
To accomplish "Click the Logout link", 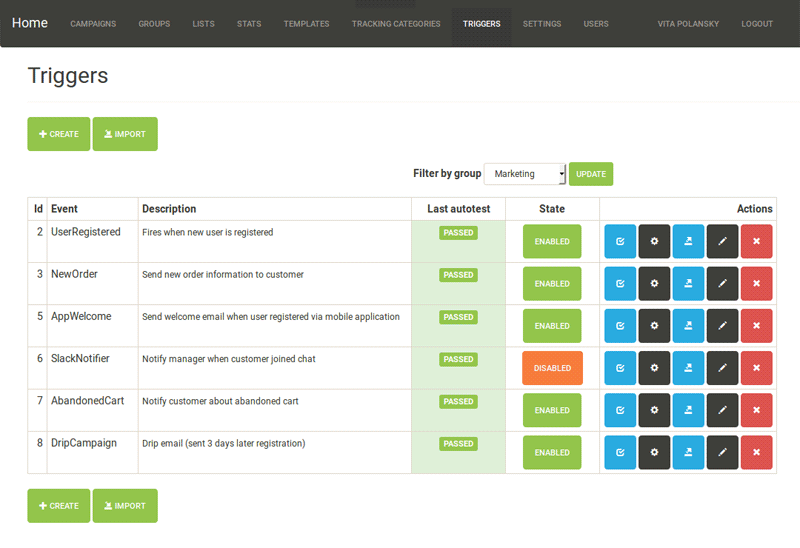I will [x=757, y=24].
